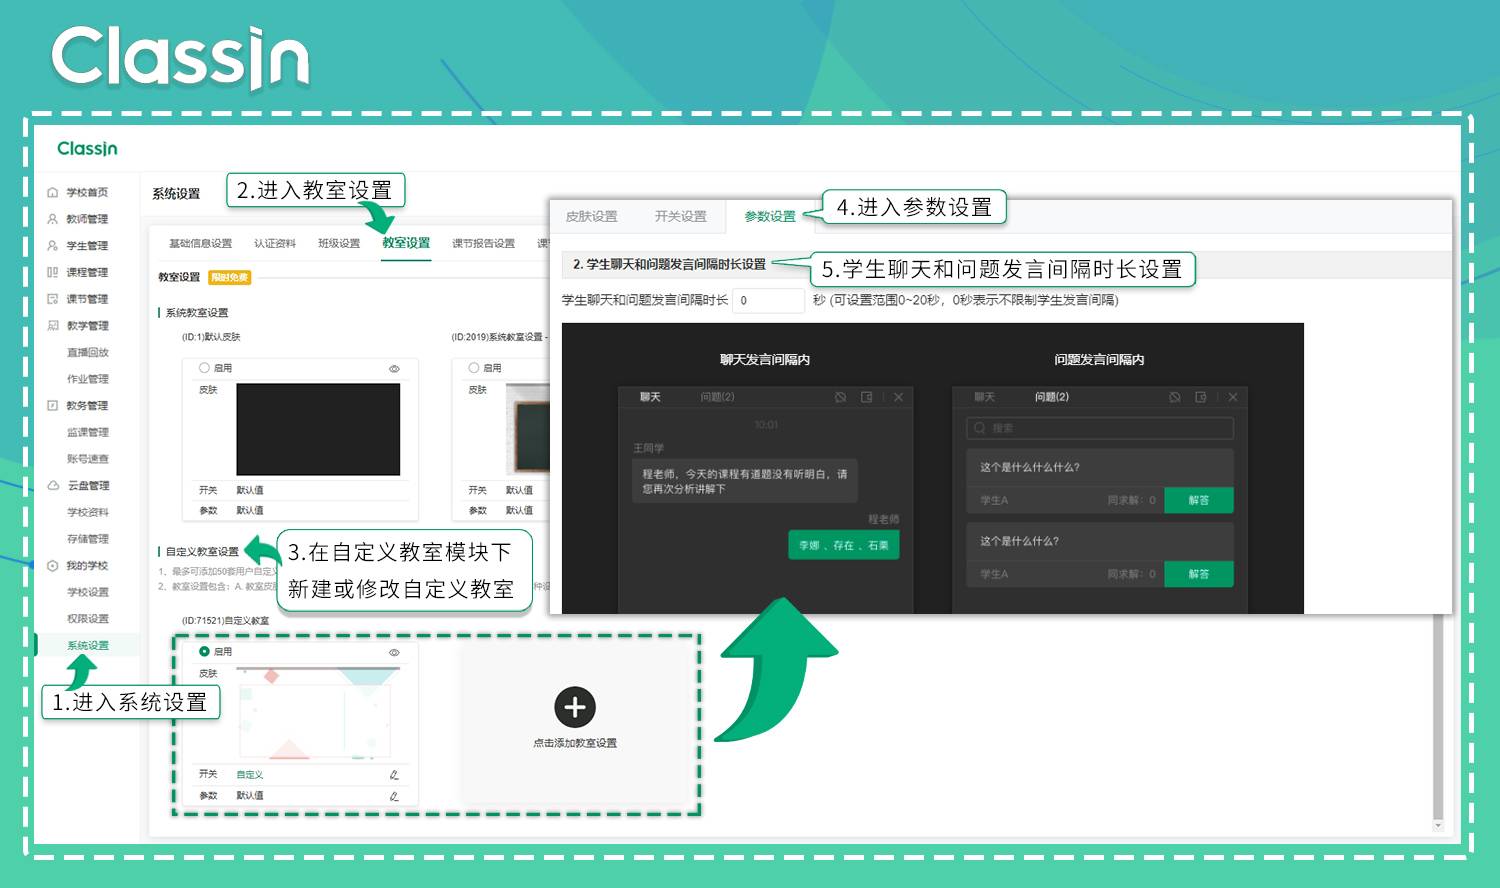Click the 搜索 search box in question panel

1100,428
